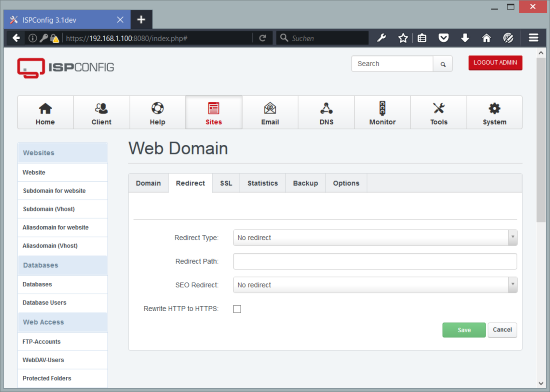Open Aliasdomain for website link
This screenshot has width=550, height=392.
point(62,228)
